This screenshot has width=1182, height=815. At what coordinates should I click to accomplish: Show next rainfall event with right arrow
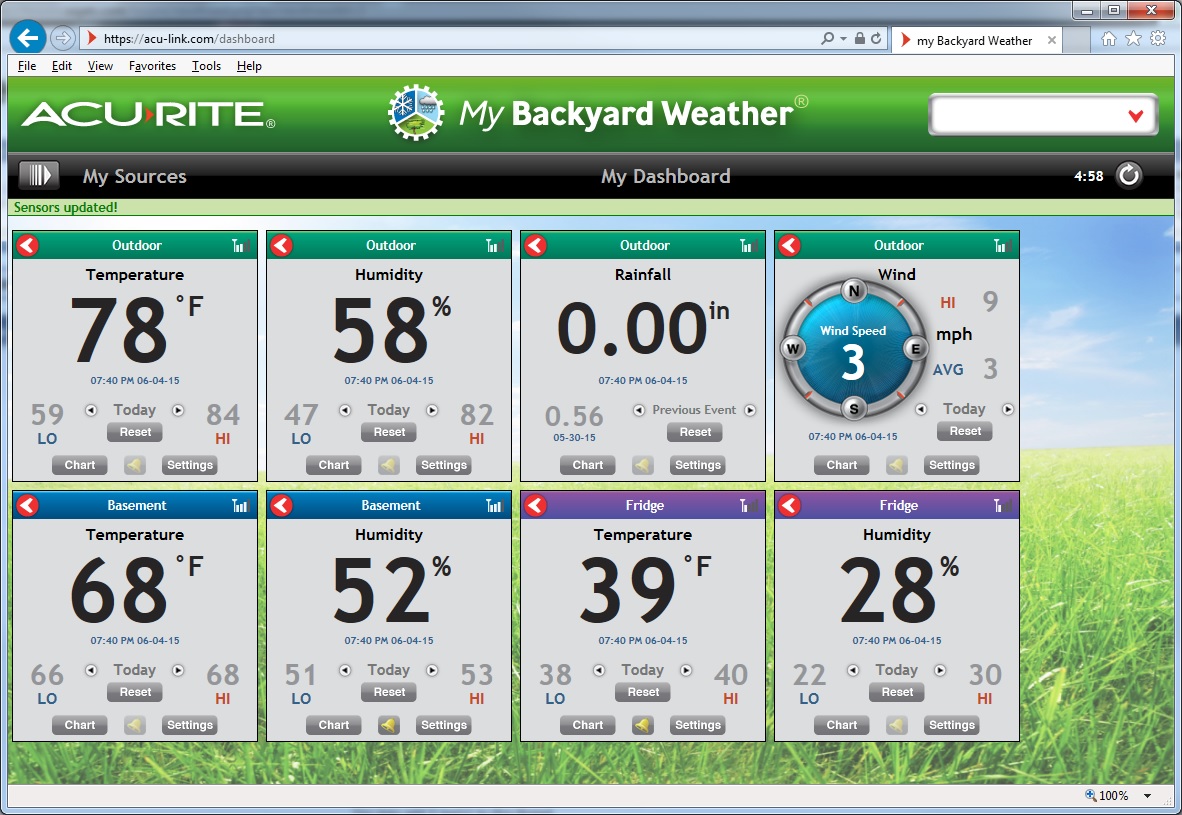click(750, 410)
